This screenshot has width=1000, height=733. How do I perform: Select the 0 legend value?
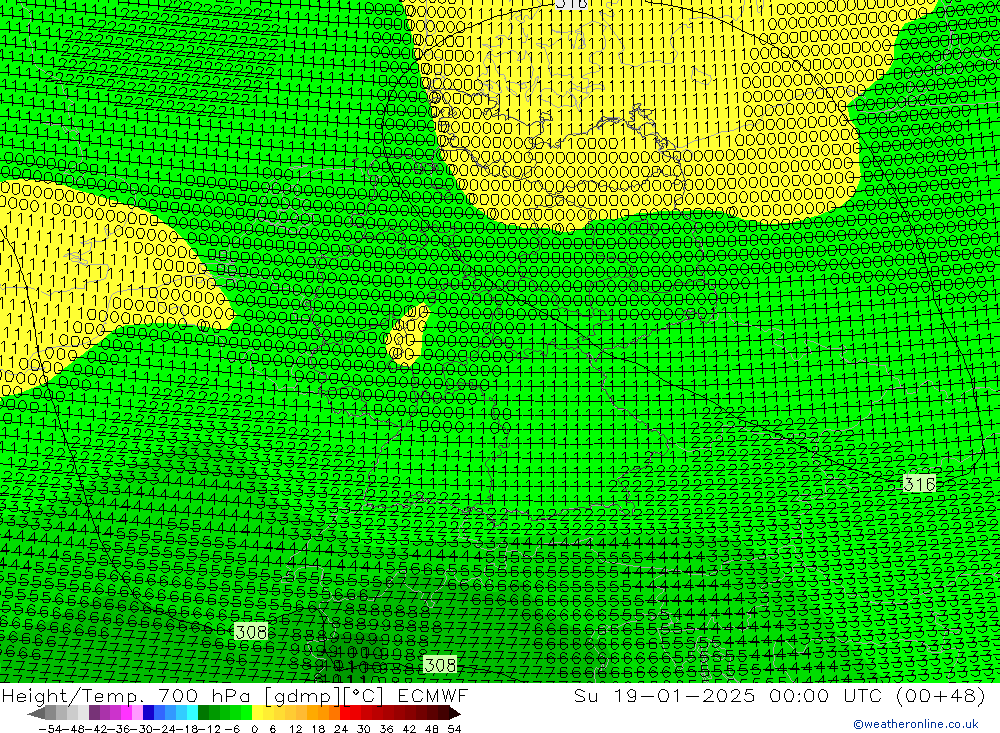pos(254,729)
